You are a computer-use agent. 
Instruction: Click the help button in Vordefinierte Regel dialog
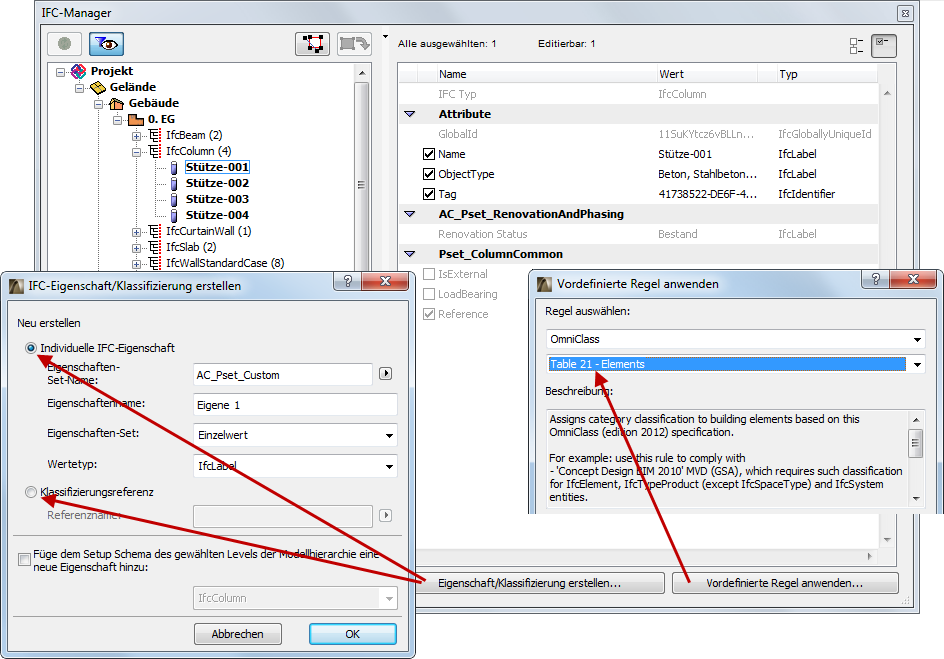tap(876, 279)
